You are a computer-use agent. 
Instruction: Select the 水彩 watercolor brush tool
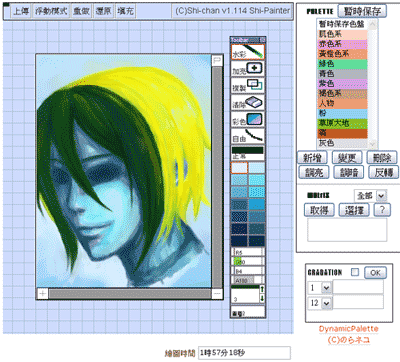pyautogui.click(x=248, y=52)
